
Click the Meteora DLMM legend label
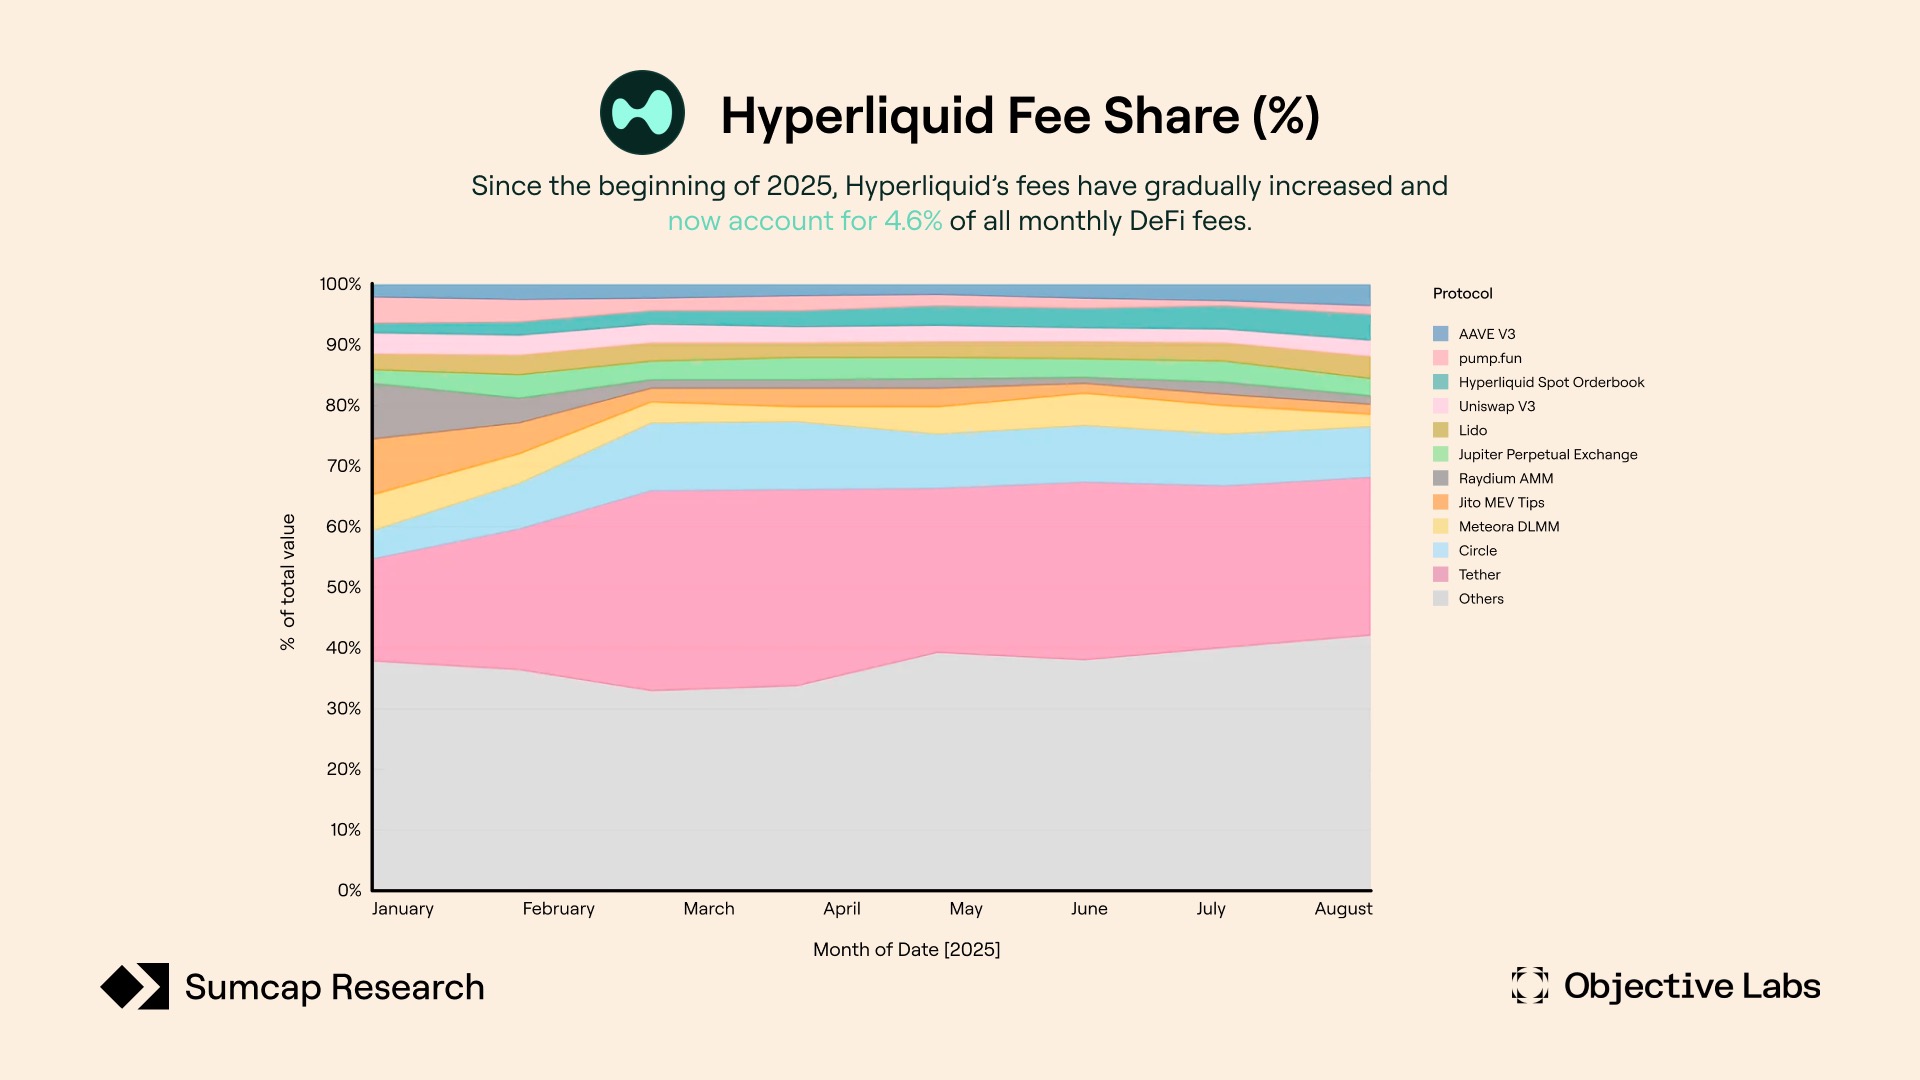click(x=1508, y=526)
